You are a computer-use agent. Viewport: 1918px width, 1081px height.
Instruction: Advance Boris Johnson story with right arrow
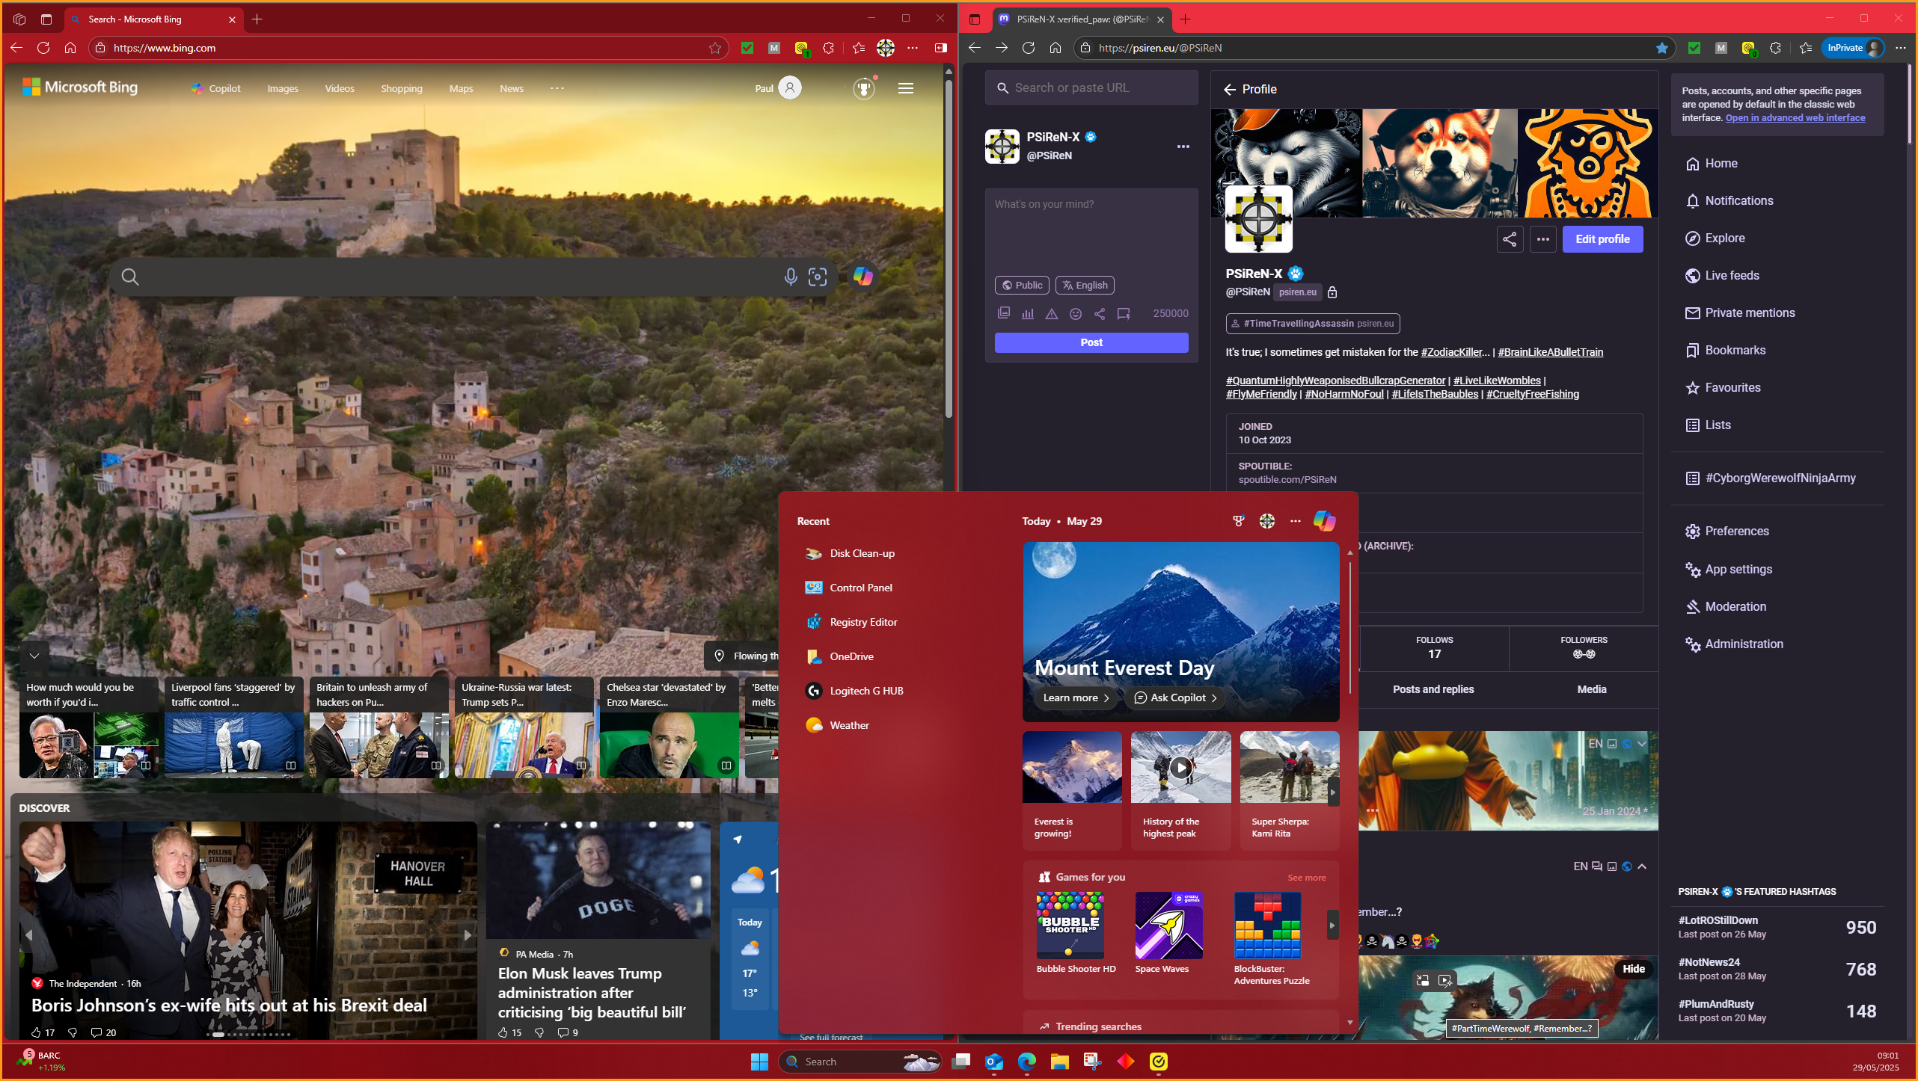click(467, 935)
